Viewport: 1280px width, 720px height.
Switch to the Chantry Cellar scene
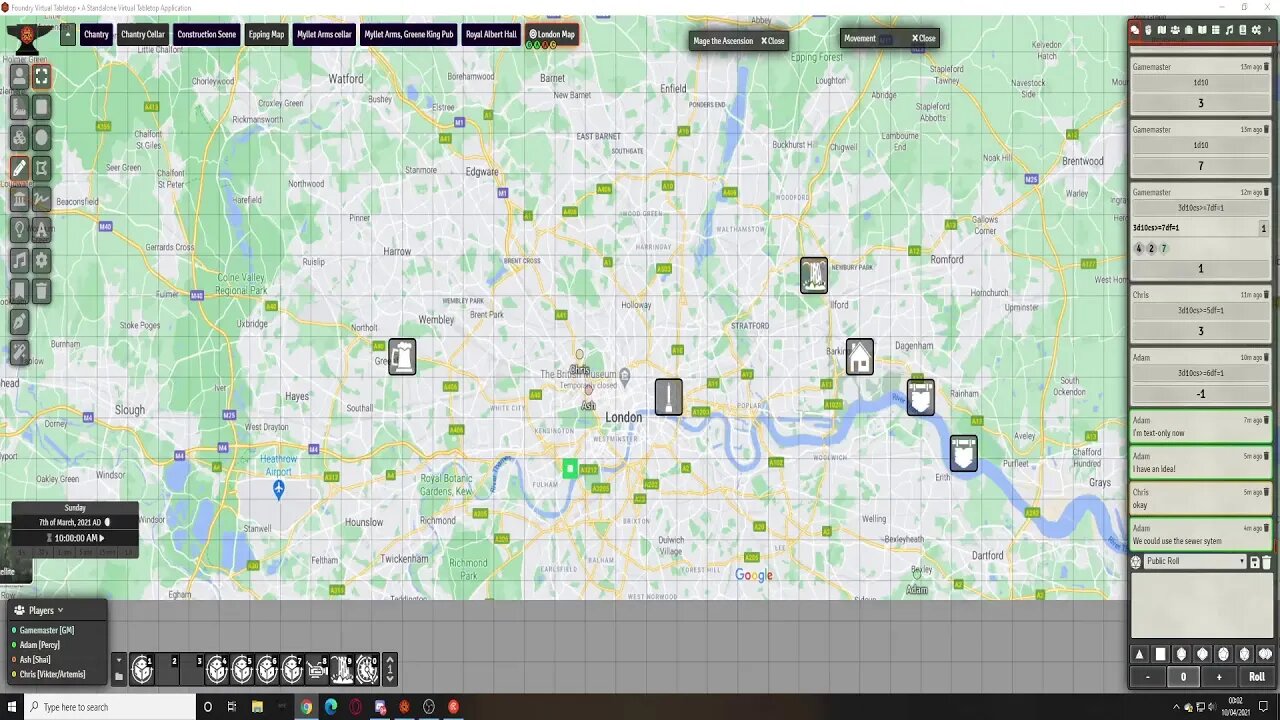tap(143, 35)
